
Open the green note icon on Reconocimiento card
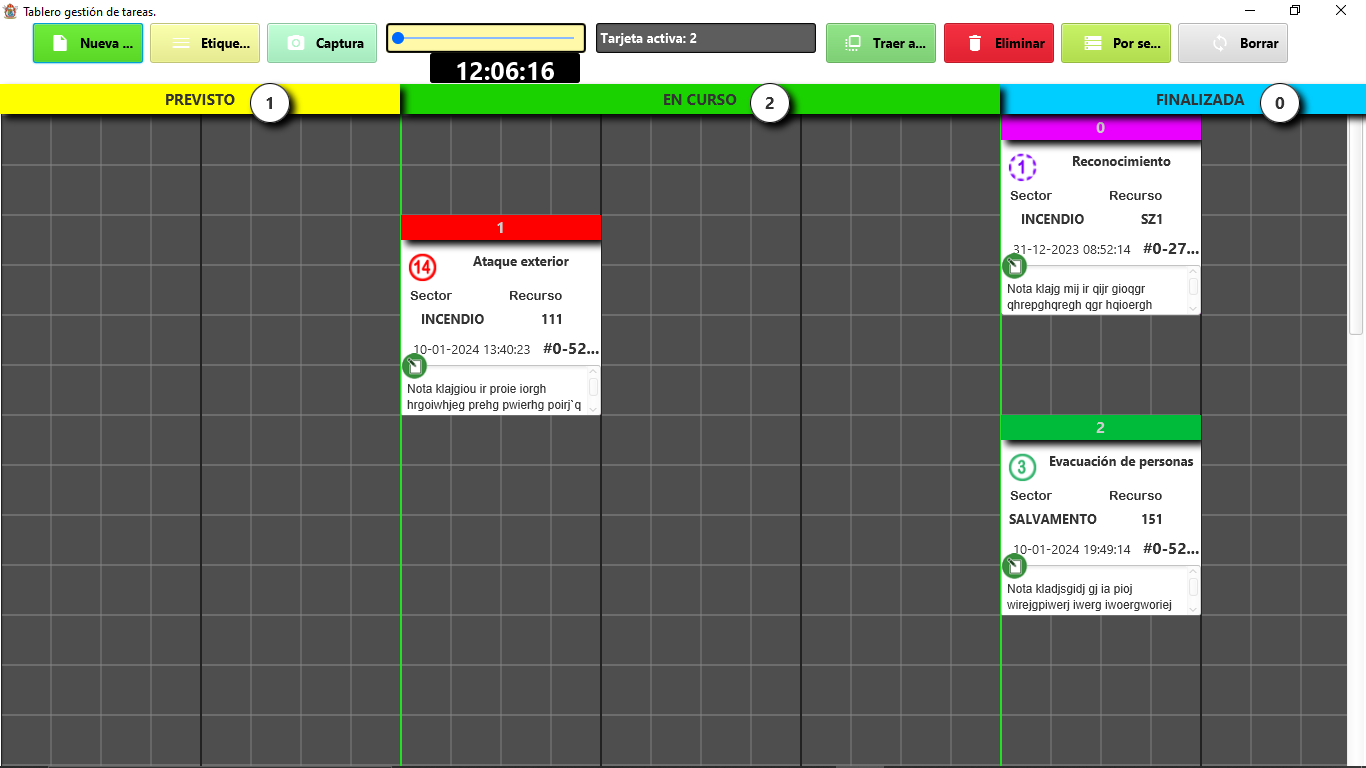(1014, 266)
